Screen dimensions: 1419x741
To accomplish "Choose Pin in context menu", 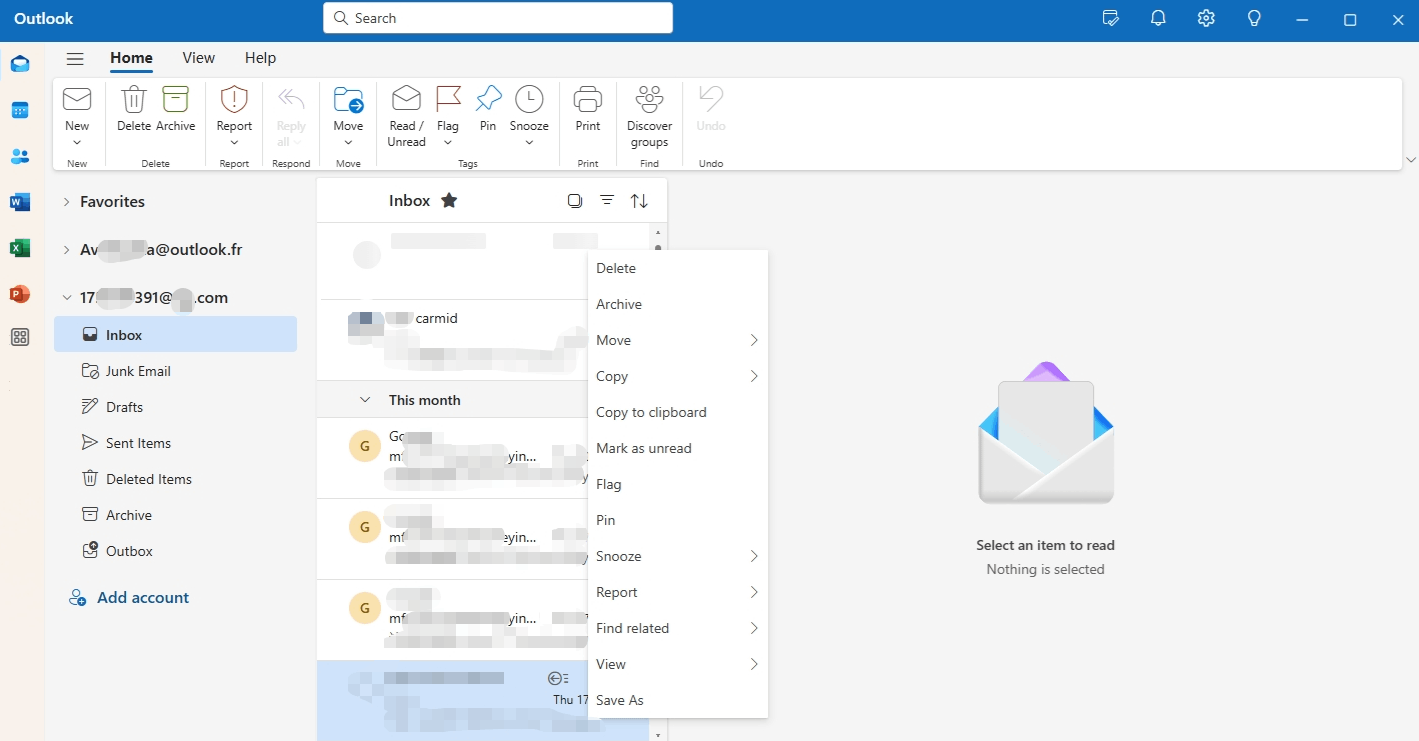I will pos(678,520).
